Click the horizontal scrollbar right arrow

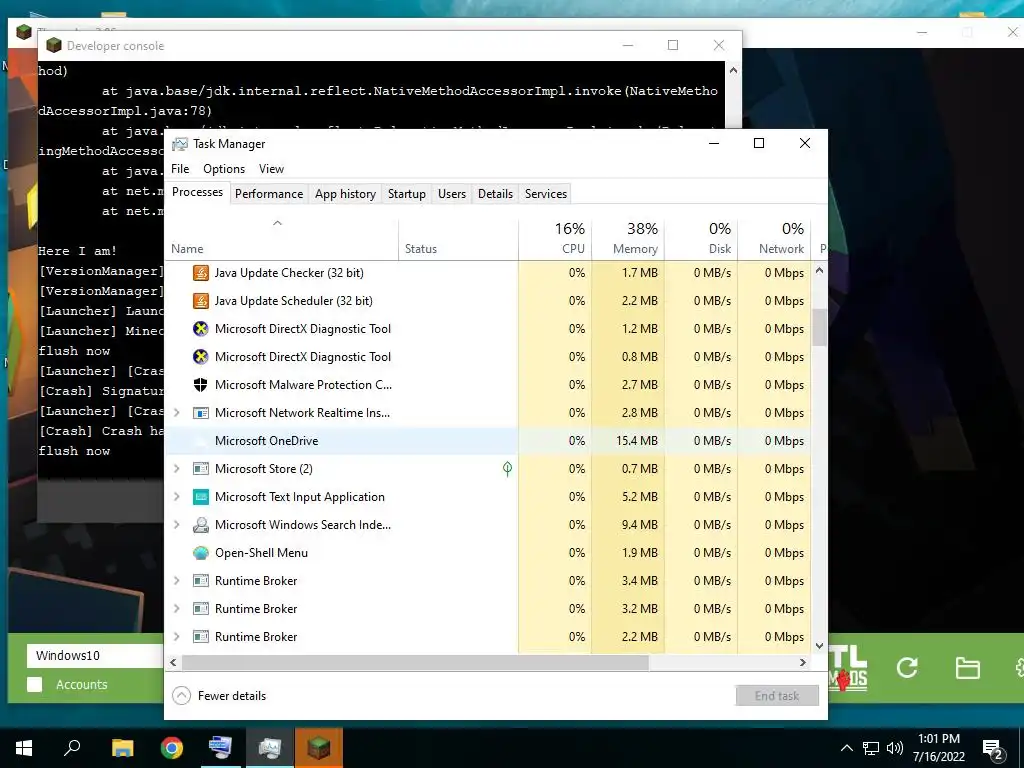[803, 662]
